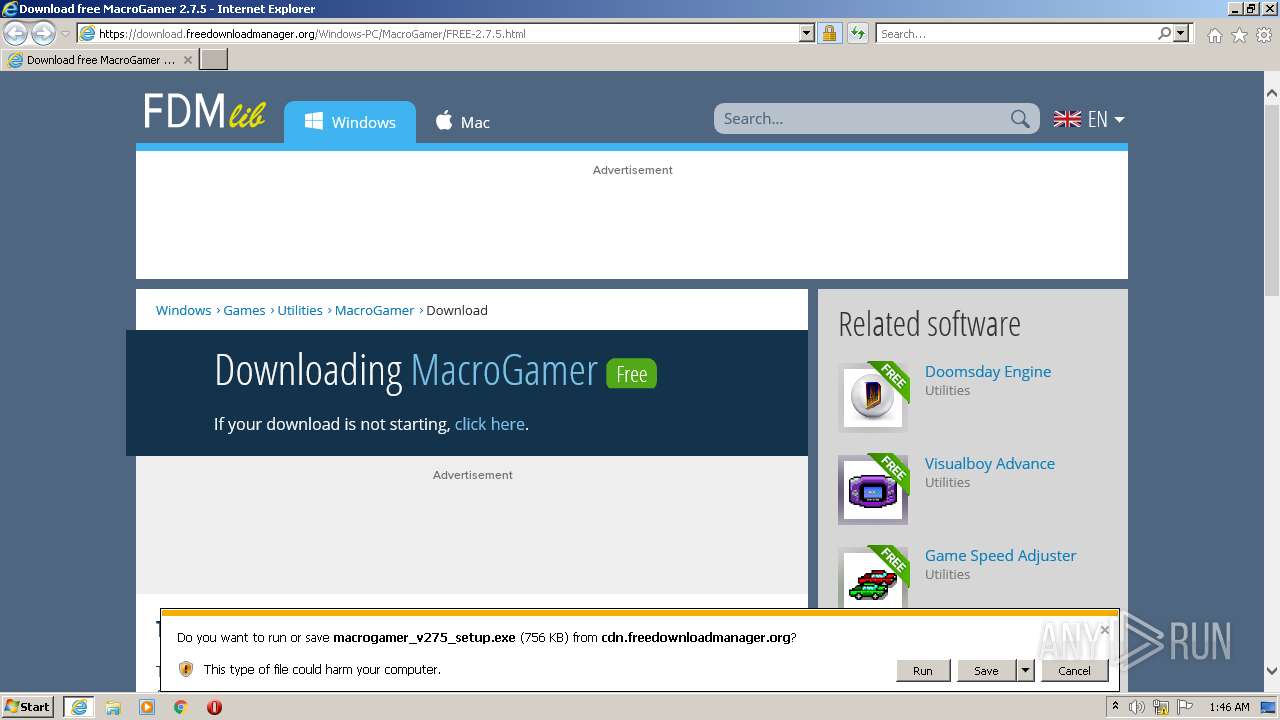
Task: Click Internet Explorer taskbar icon
Action: click(79, 707)
